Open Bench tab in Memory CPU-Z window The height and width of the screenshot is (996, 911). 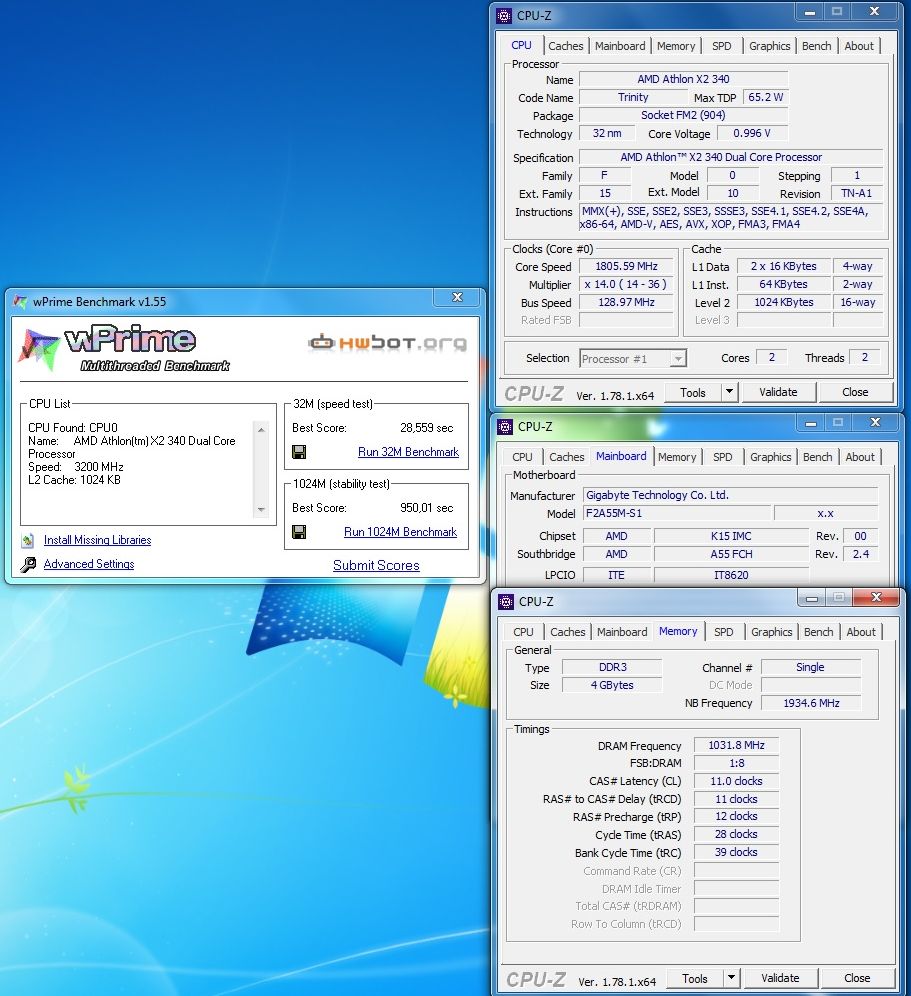(818, 632)
